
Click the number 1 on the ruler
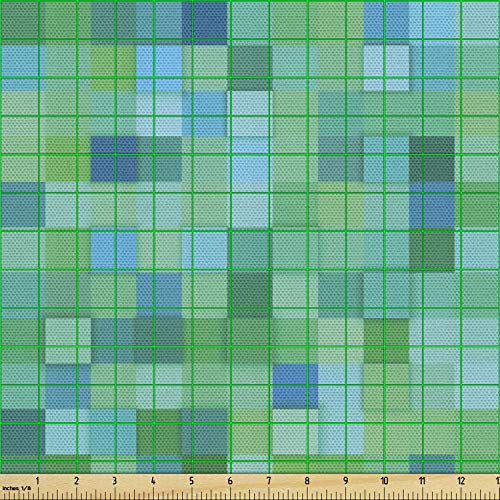tap(37, 481)
